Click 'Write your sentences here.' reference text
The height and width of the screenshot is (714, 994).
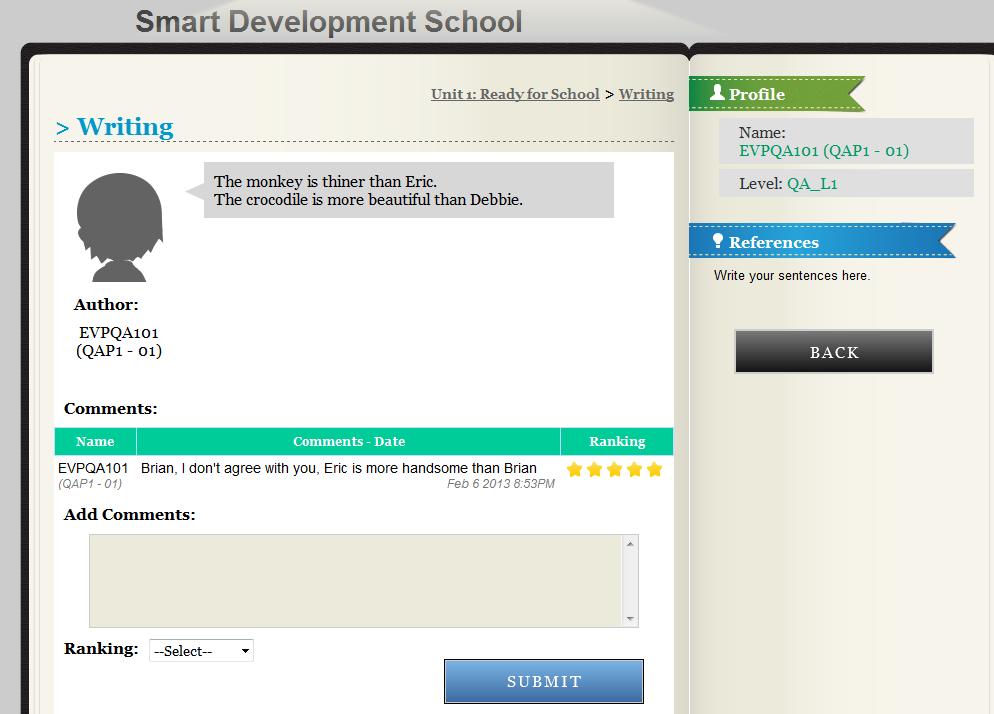[x=792, y=275]
